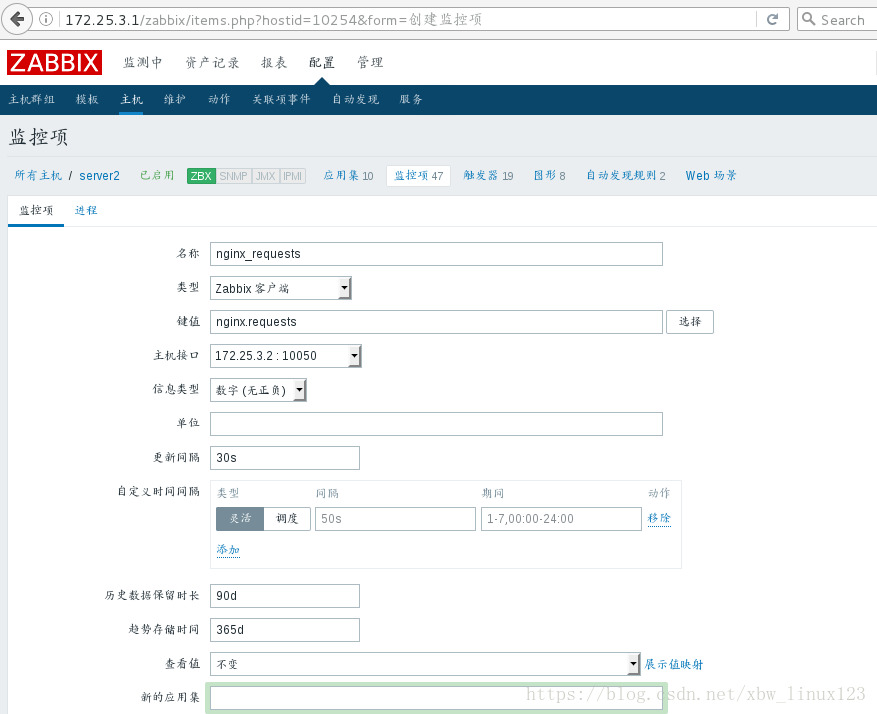
Task: Go to 主机 submenu
Action: point(131,100)
